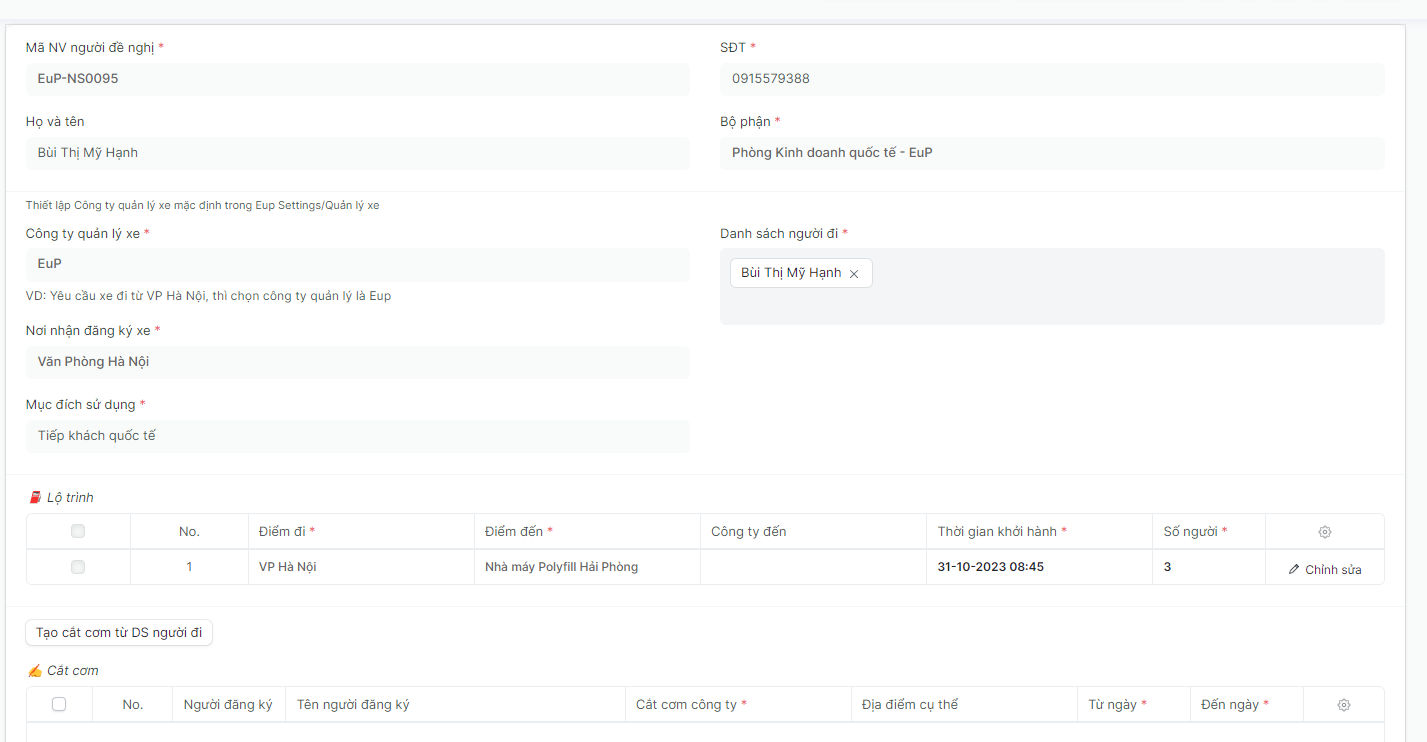Tick checkbox for route row 1
This screenshot has width=1427, height=742.
pos(78,567)
